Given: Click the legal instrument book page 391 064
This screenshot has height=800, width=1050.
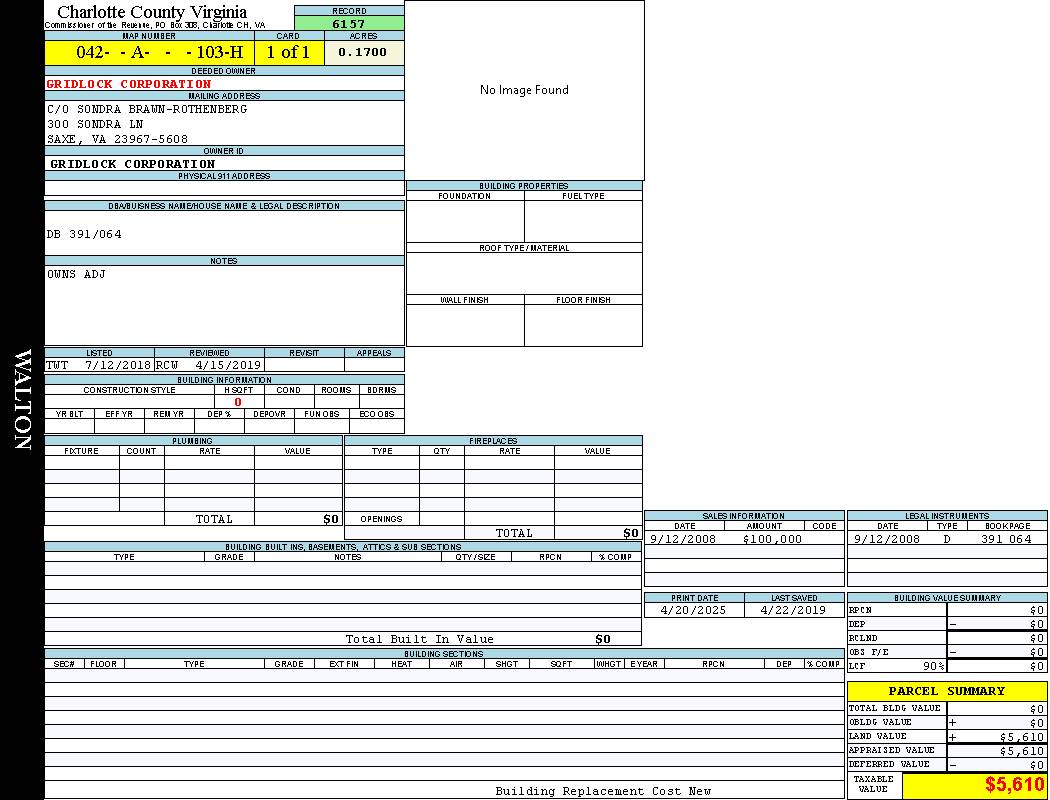Looking at the screenshot, I should coord(1005,539).
